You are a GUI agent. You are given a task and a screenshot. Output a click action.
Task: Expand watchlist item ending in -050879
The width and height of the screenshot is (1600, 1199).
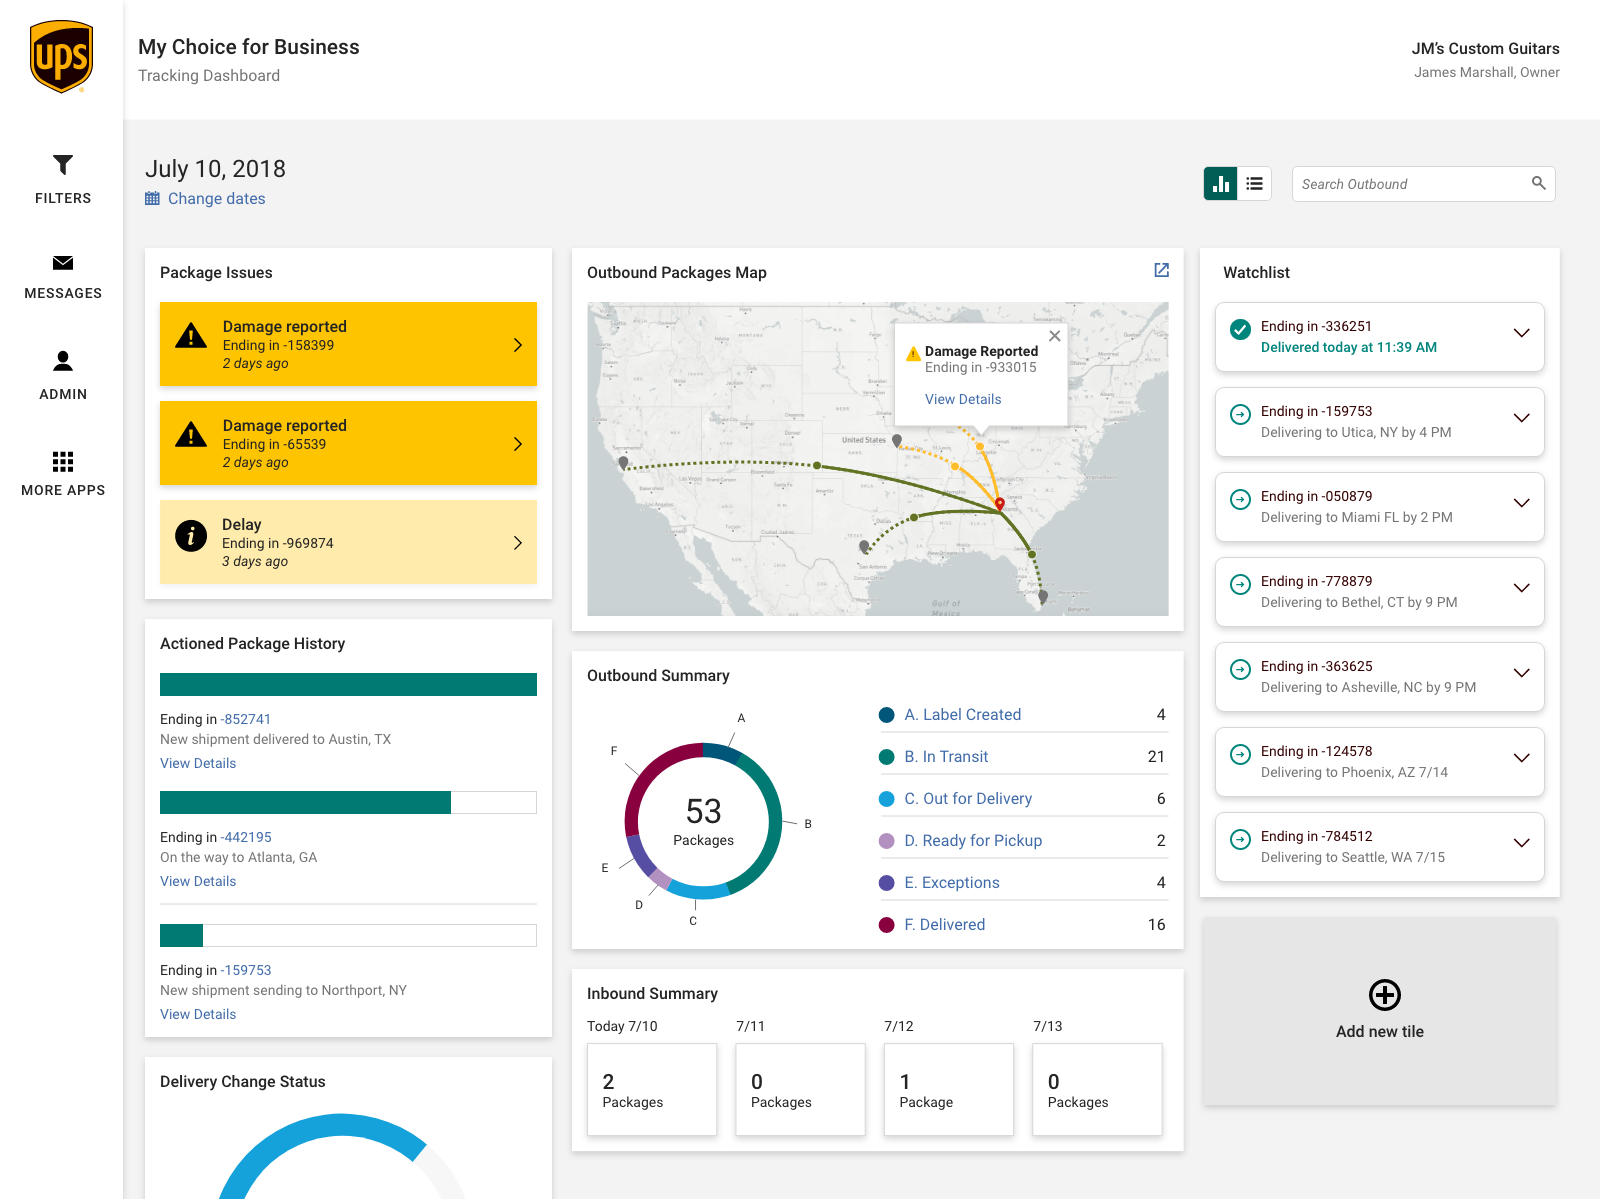pos(1521,503)
